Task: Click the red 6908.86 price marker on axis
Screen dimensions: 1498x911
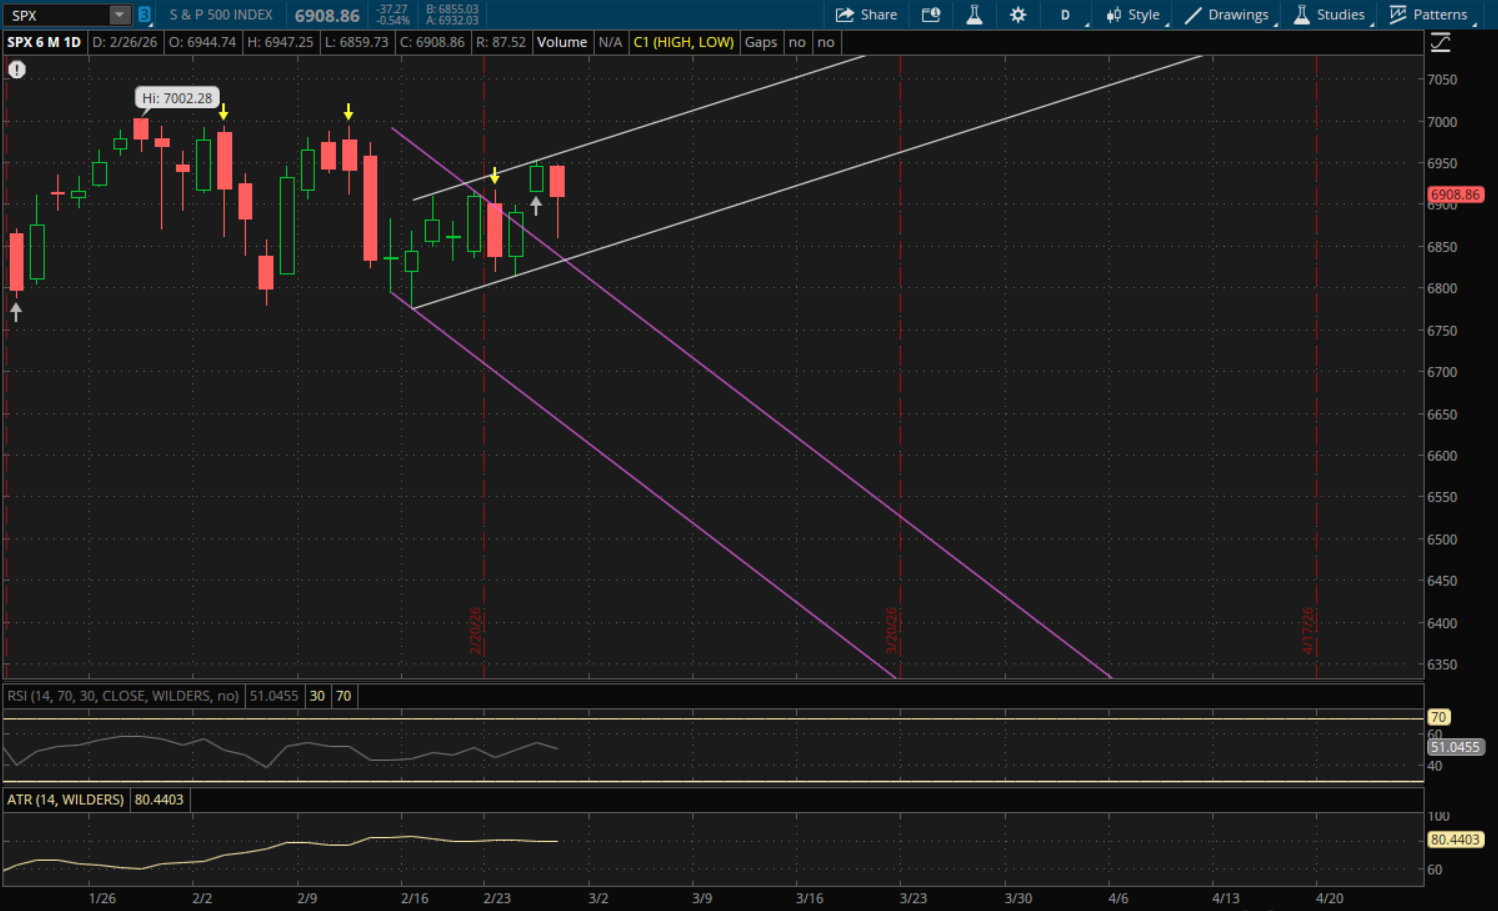Action: (1455, 195)
